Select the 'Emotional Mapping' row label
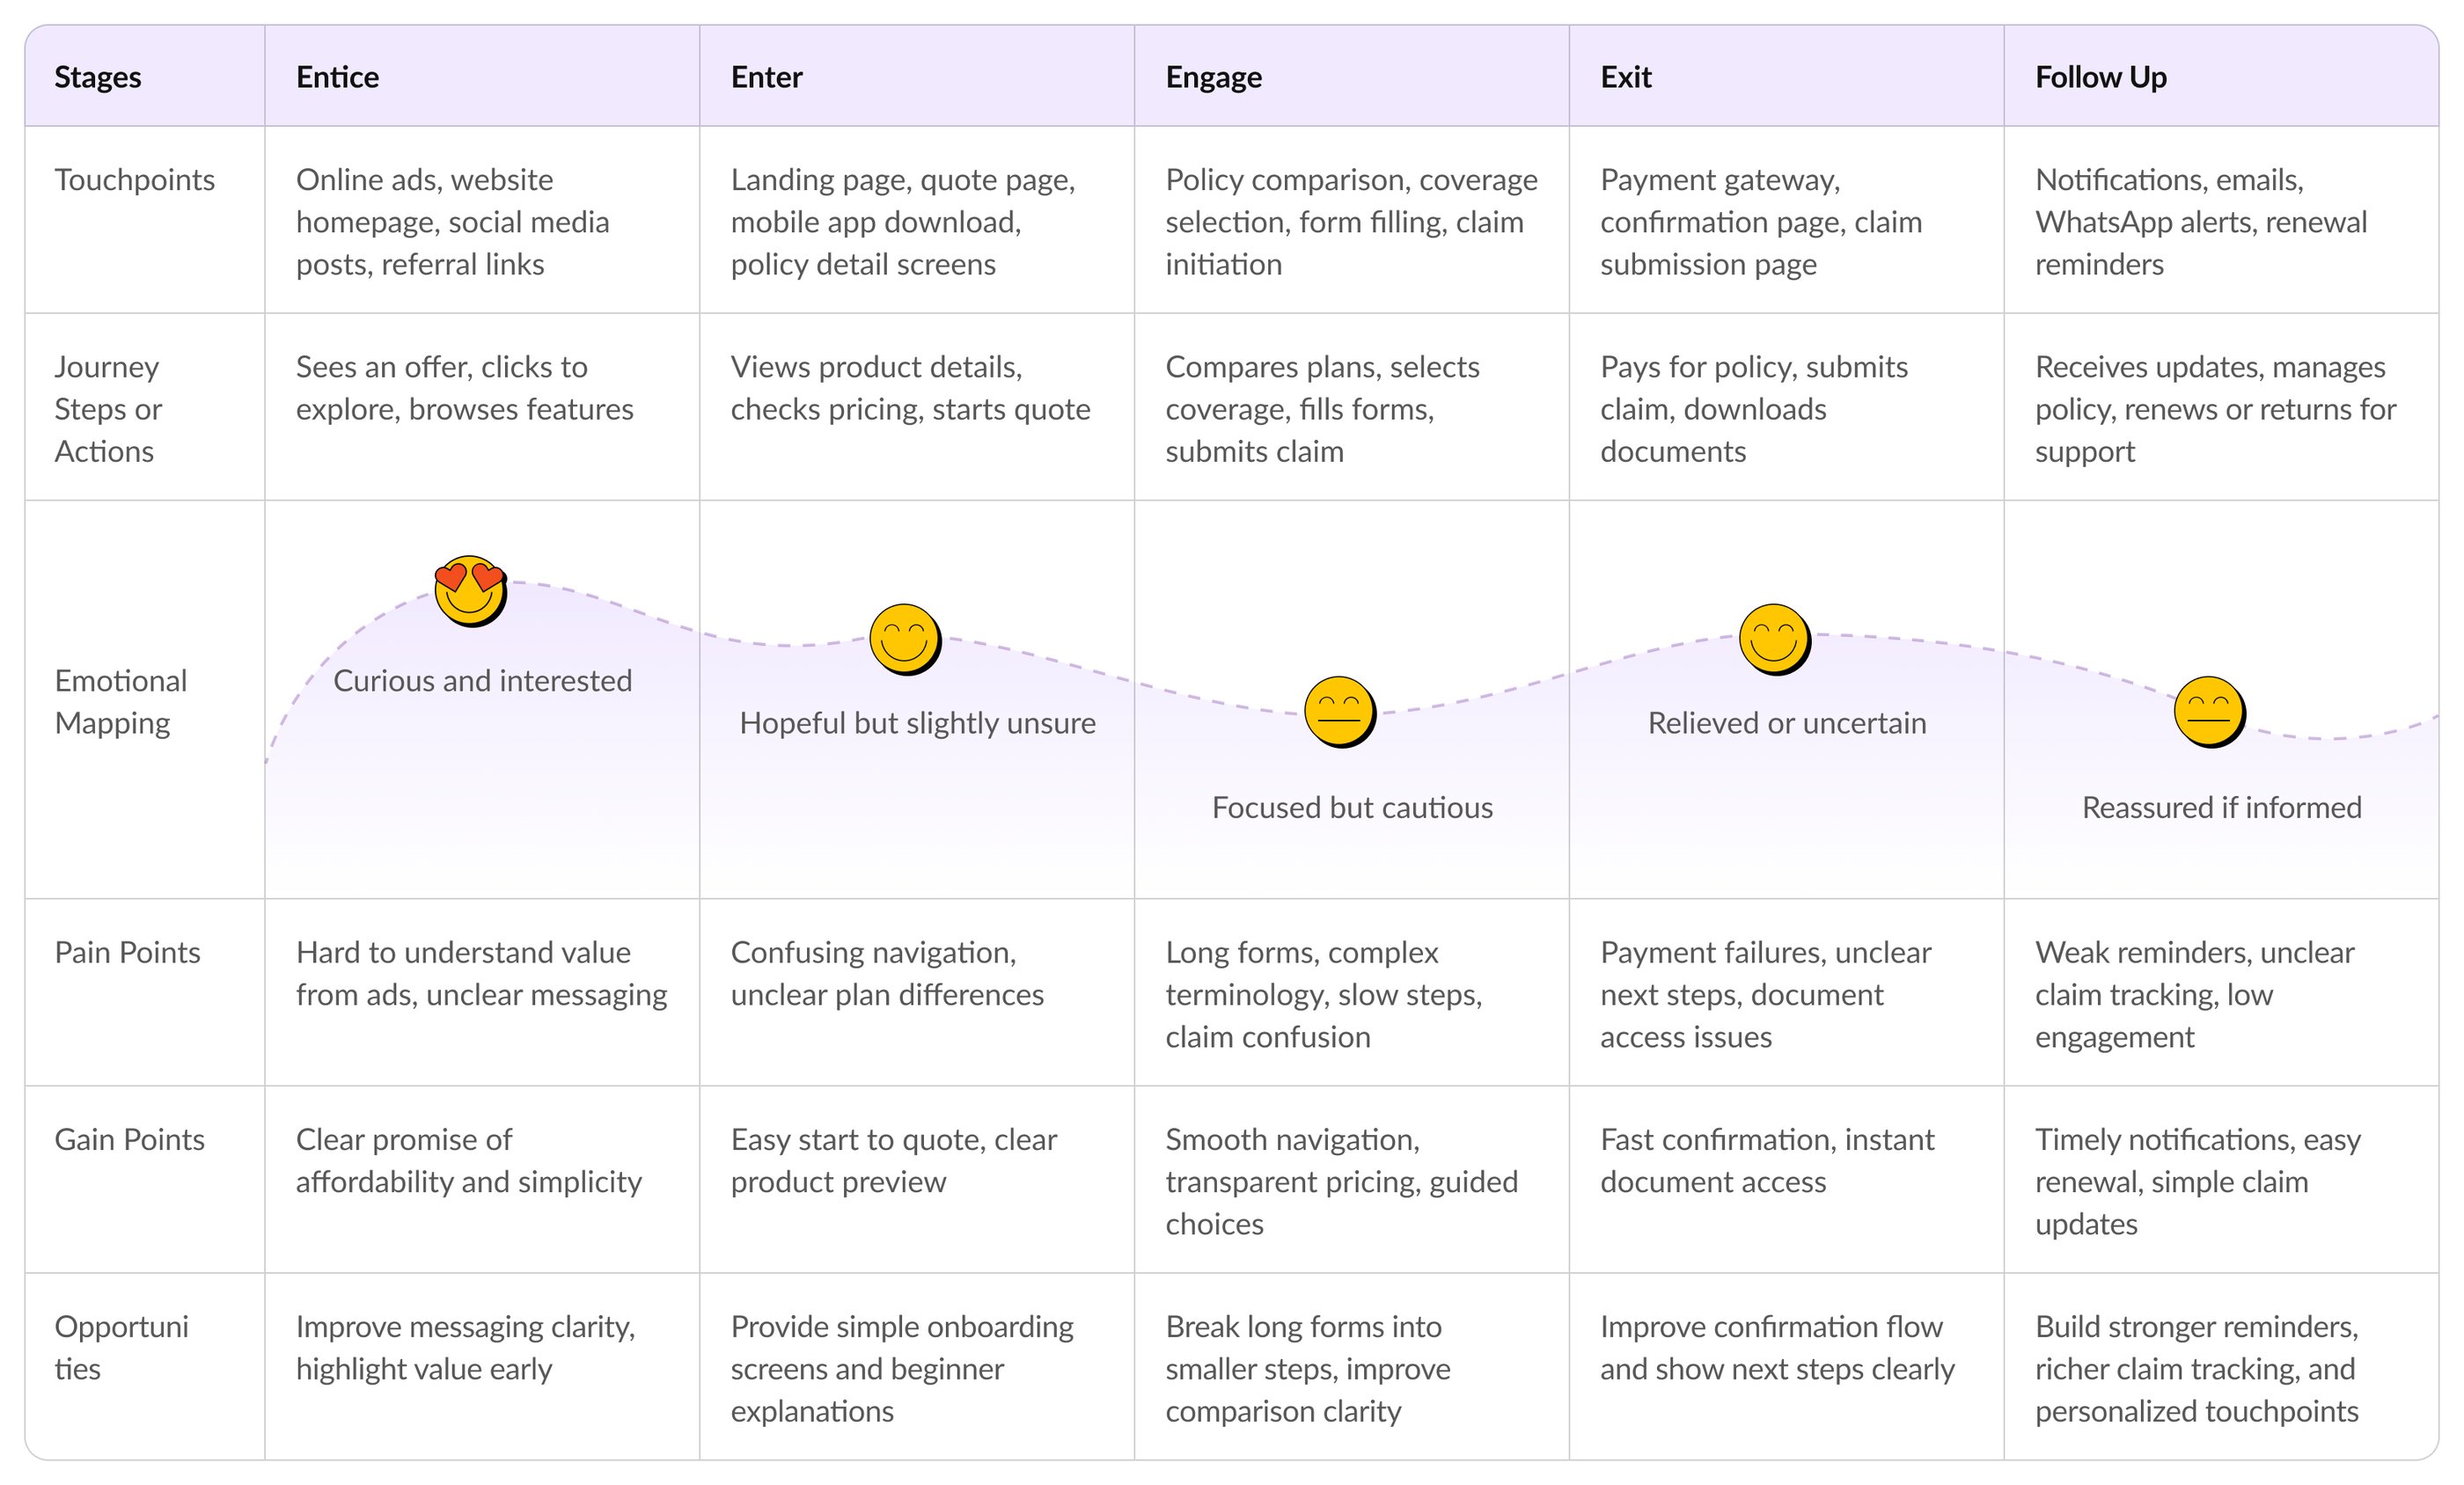This screenshot has height=1485, width=2464. 121,702
